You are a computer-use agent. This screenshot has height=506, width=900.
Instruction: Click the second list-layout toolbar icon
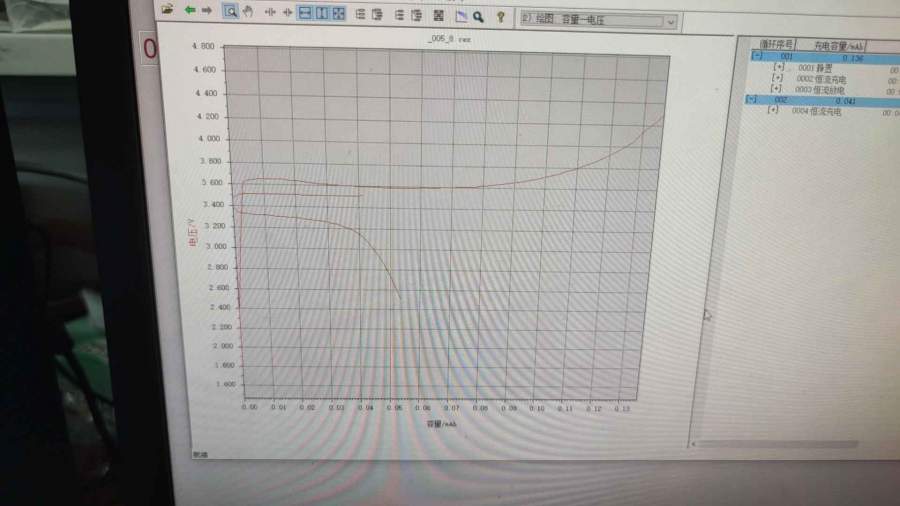(x=377, y=15)
